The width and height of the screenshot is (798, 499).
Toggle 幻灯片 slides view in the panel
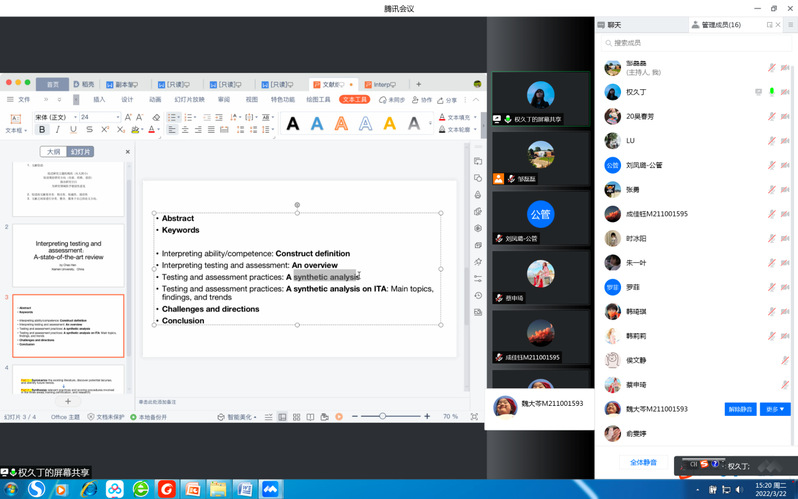tap(81, 152)
